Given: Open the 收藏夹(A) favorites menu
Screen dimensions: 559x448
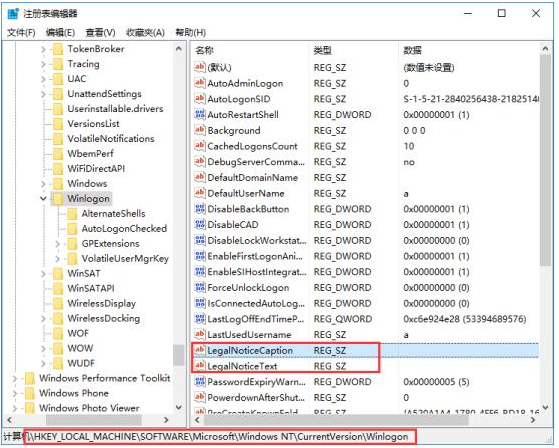Looking at the screenshot, I should pos(145,33).
